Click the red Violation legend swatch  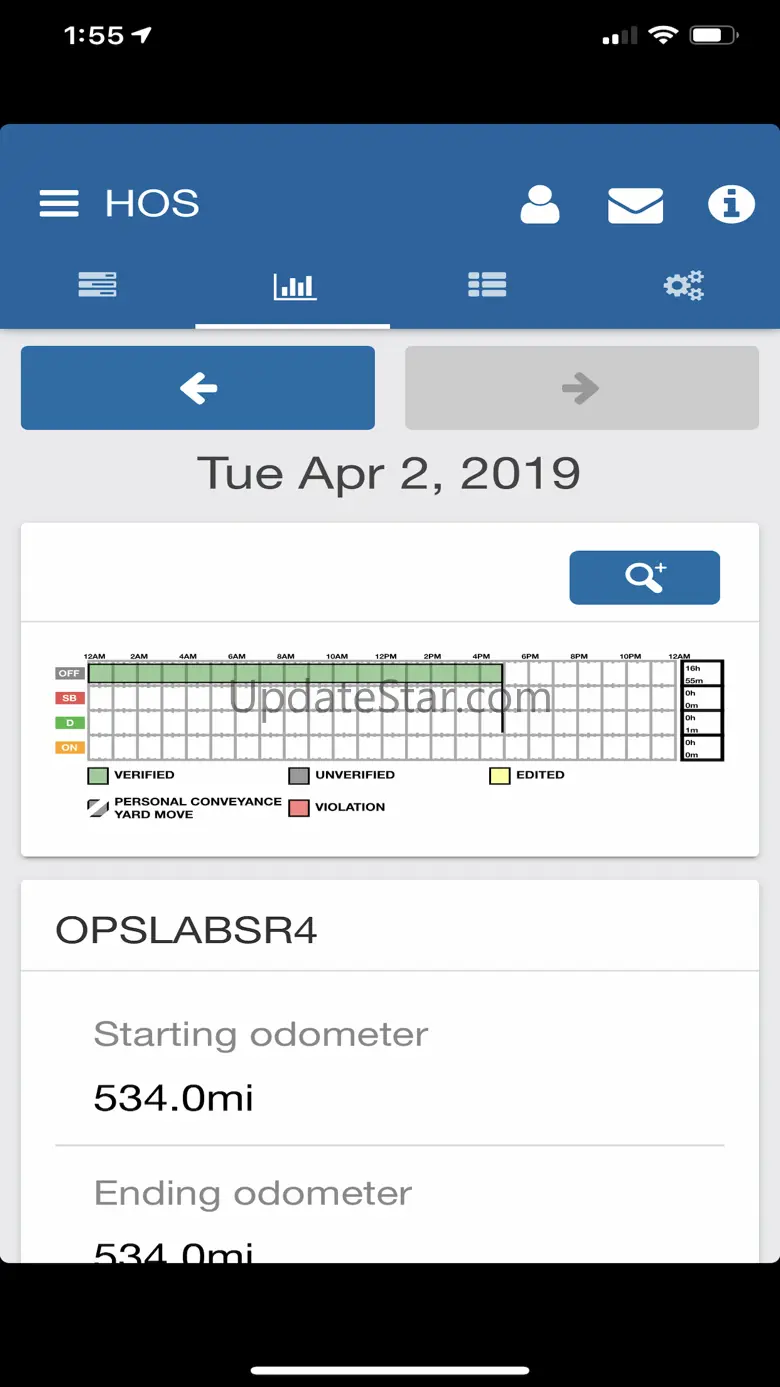[298, 808]
